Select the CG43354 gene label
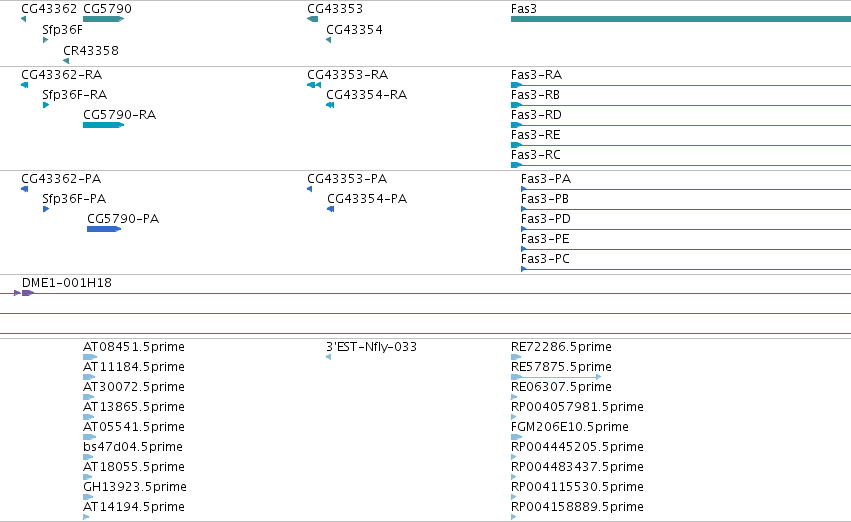 click(354, 30)
